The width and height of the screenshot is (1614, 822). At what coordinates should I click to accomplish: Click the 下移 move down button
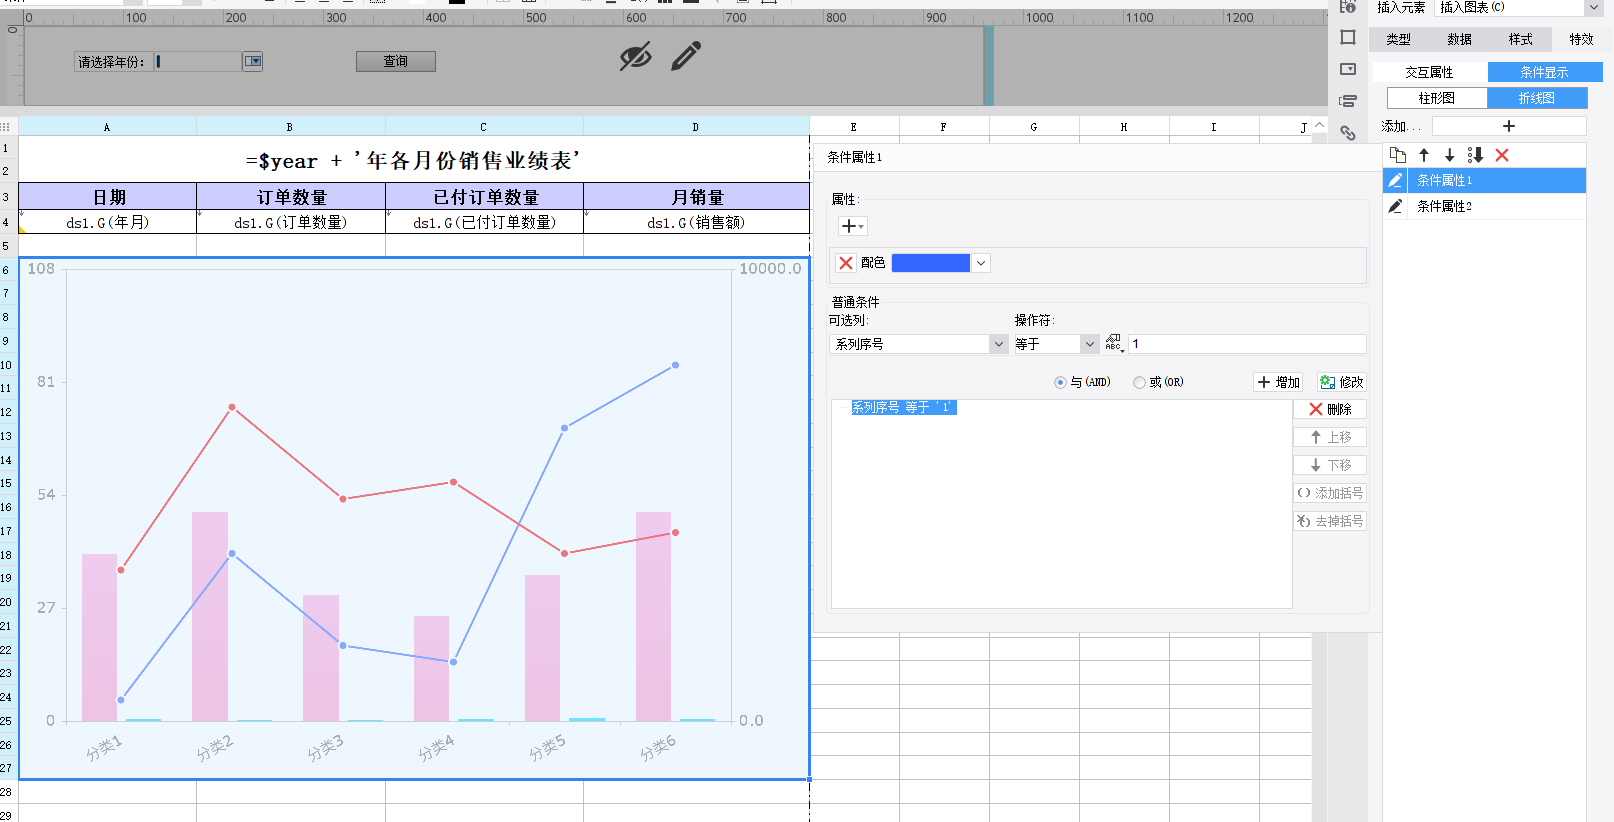(x=1330, y=465)
